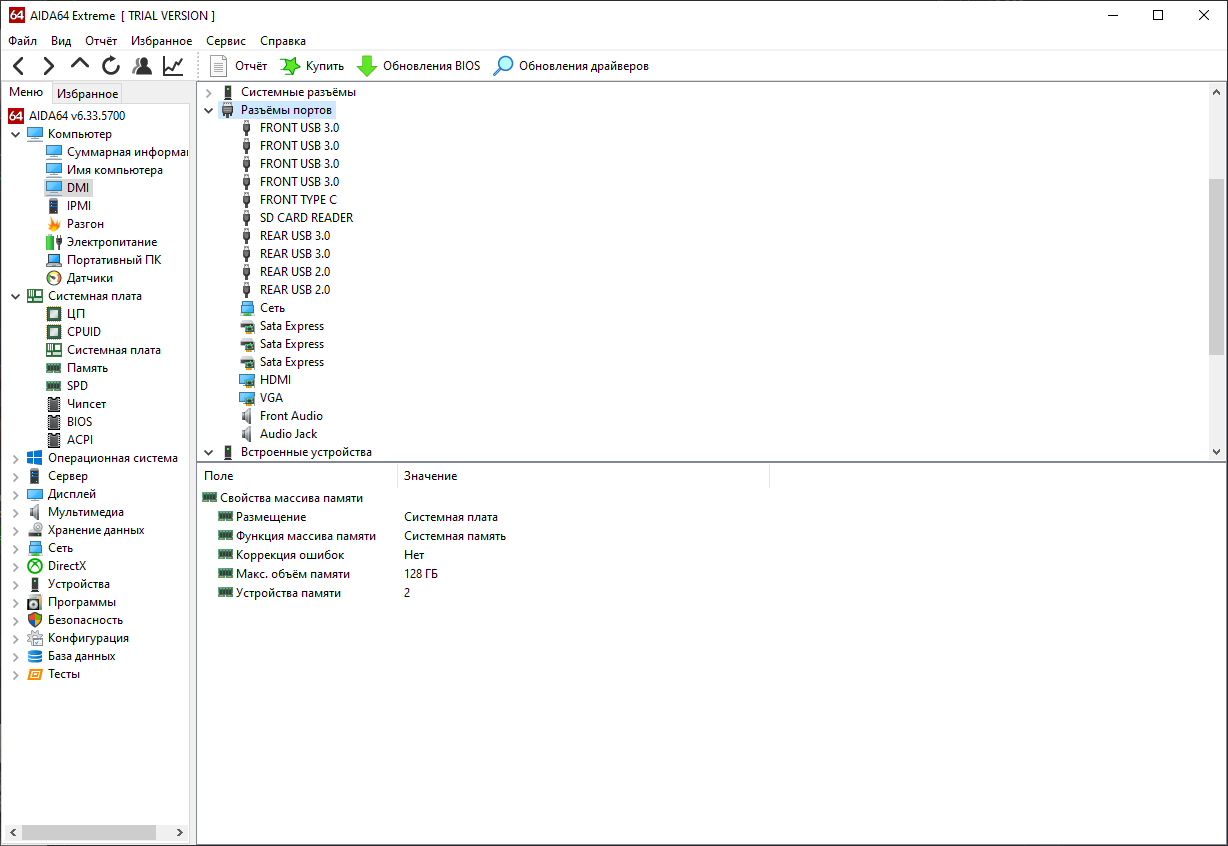Expand the Операционная система node

[x=15, y=458]
